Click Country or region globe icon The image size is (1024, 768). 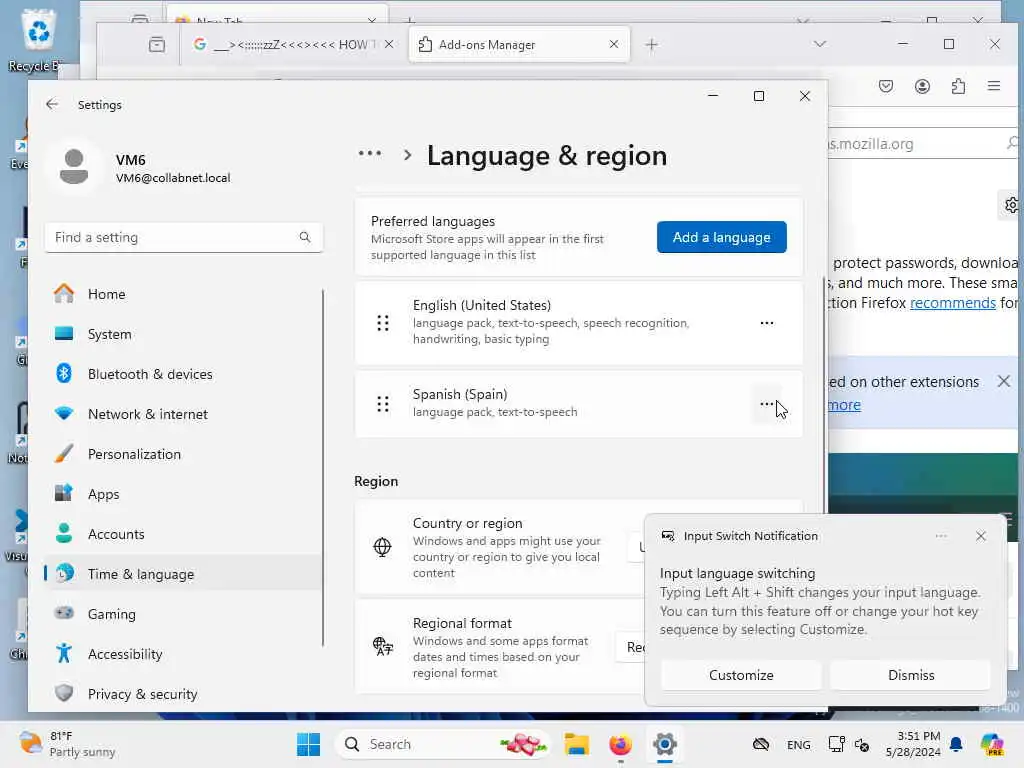coord(382,547)
